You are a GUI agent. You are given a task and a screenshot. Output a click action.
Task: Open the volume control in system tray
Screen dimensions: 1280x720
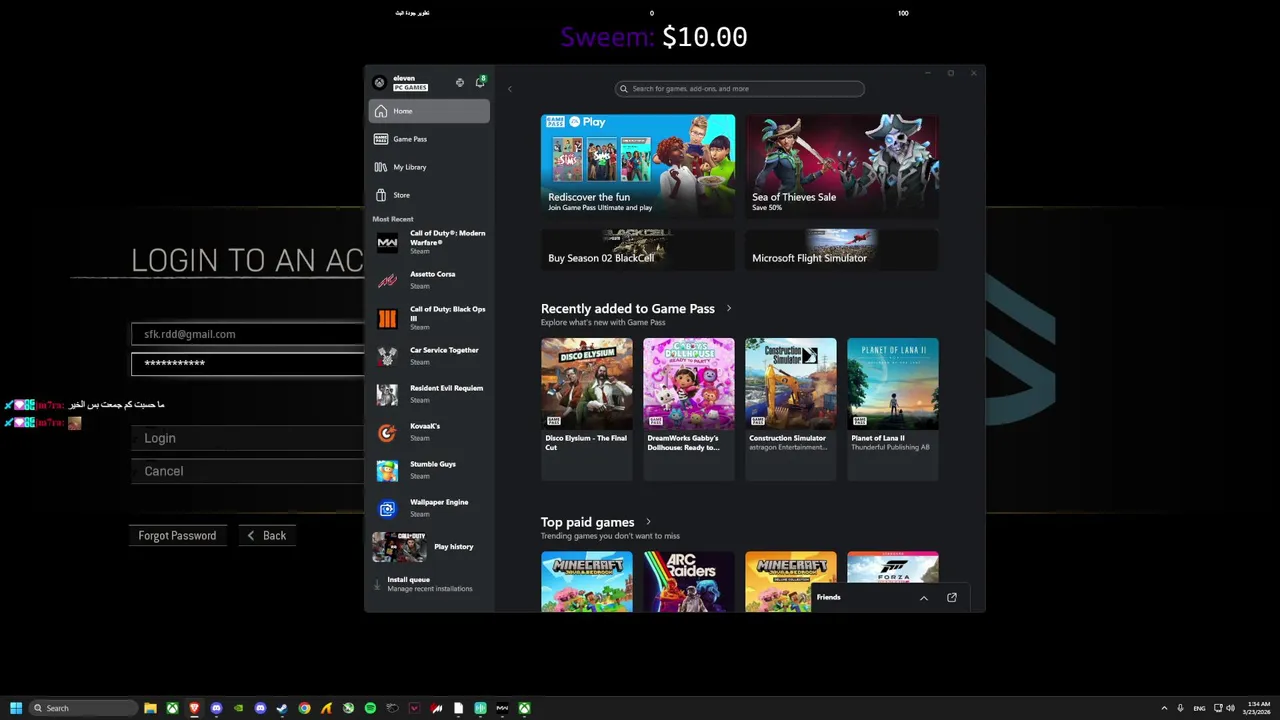pos(1230,708)
